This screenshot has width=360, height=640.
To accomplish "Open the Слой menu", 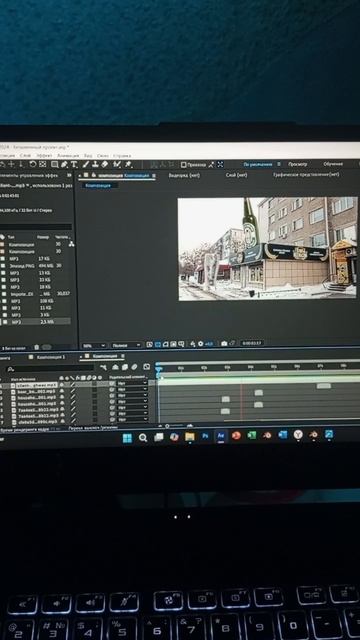I will pyautogui.click(x=25, y=156).
